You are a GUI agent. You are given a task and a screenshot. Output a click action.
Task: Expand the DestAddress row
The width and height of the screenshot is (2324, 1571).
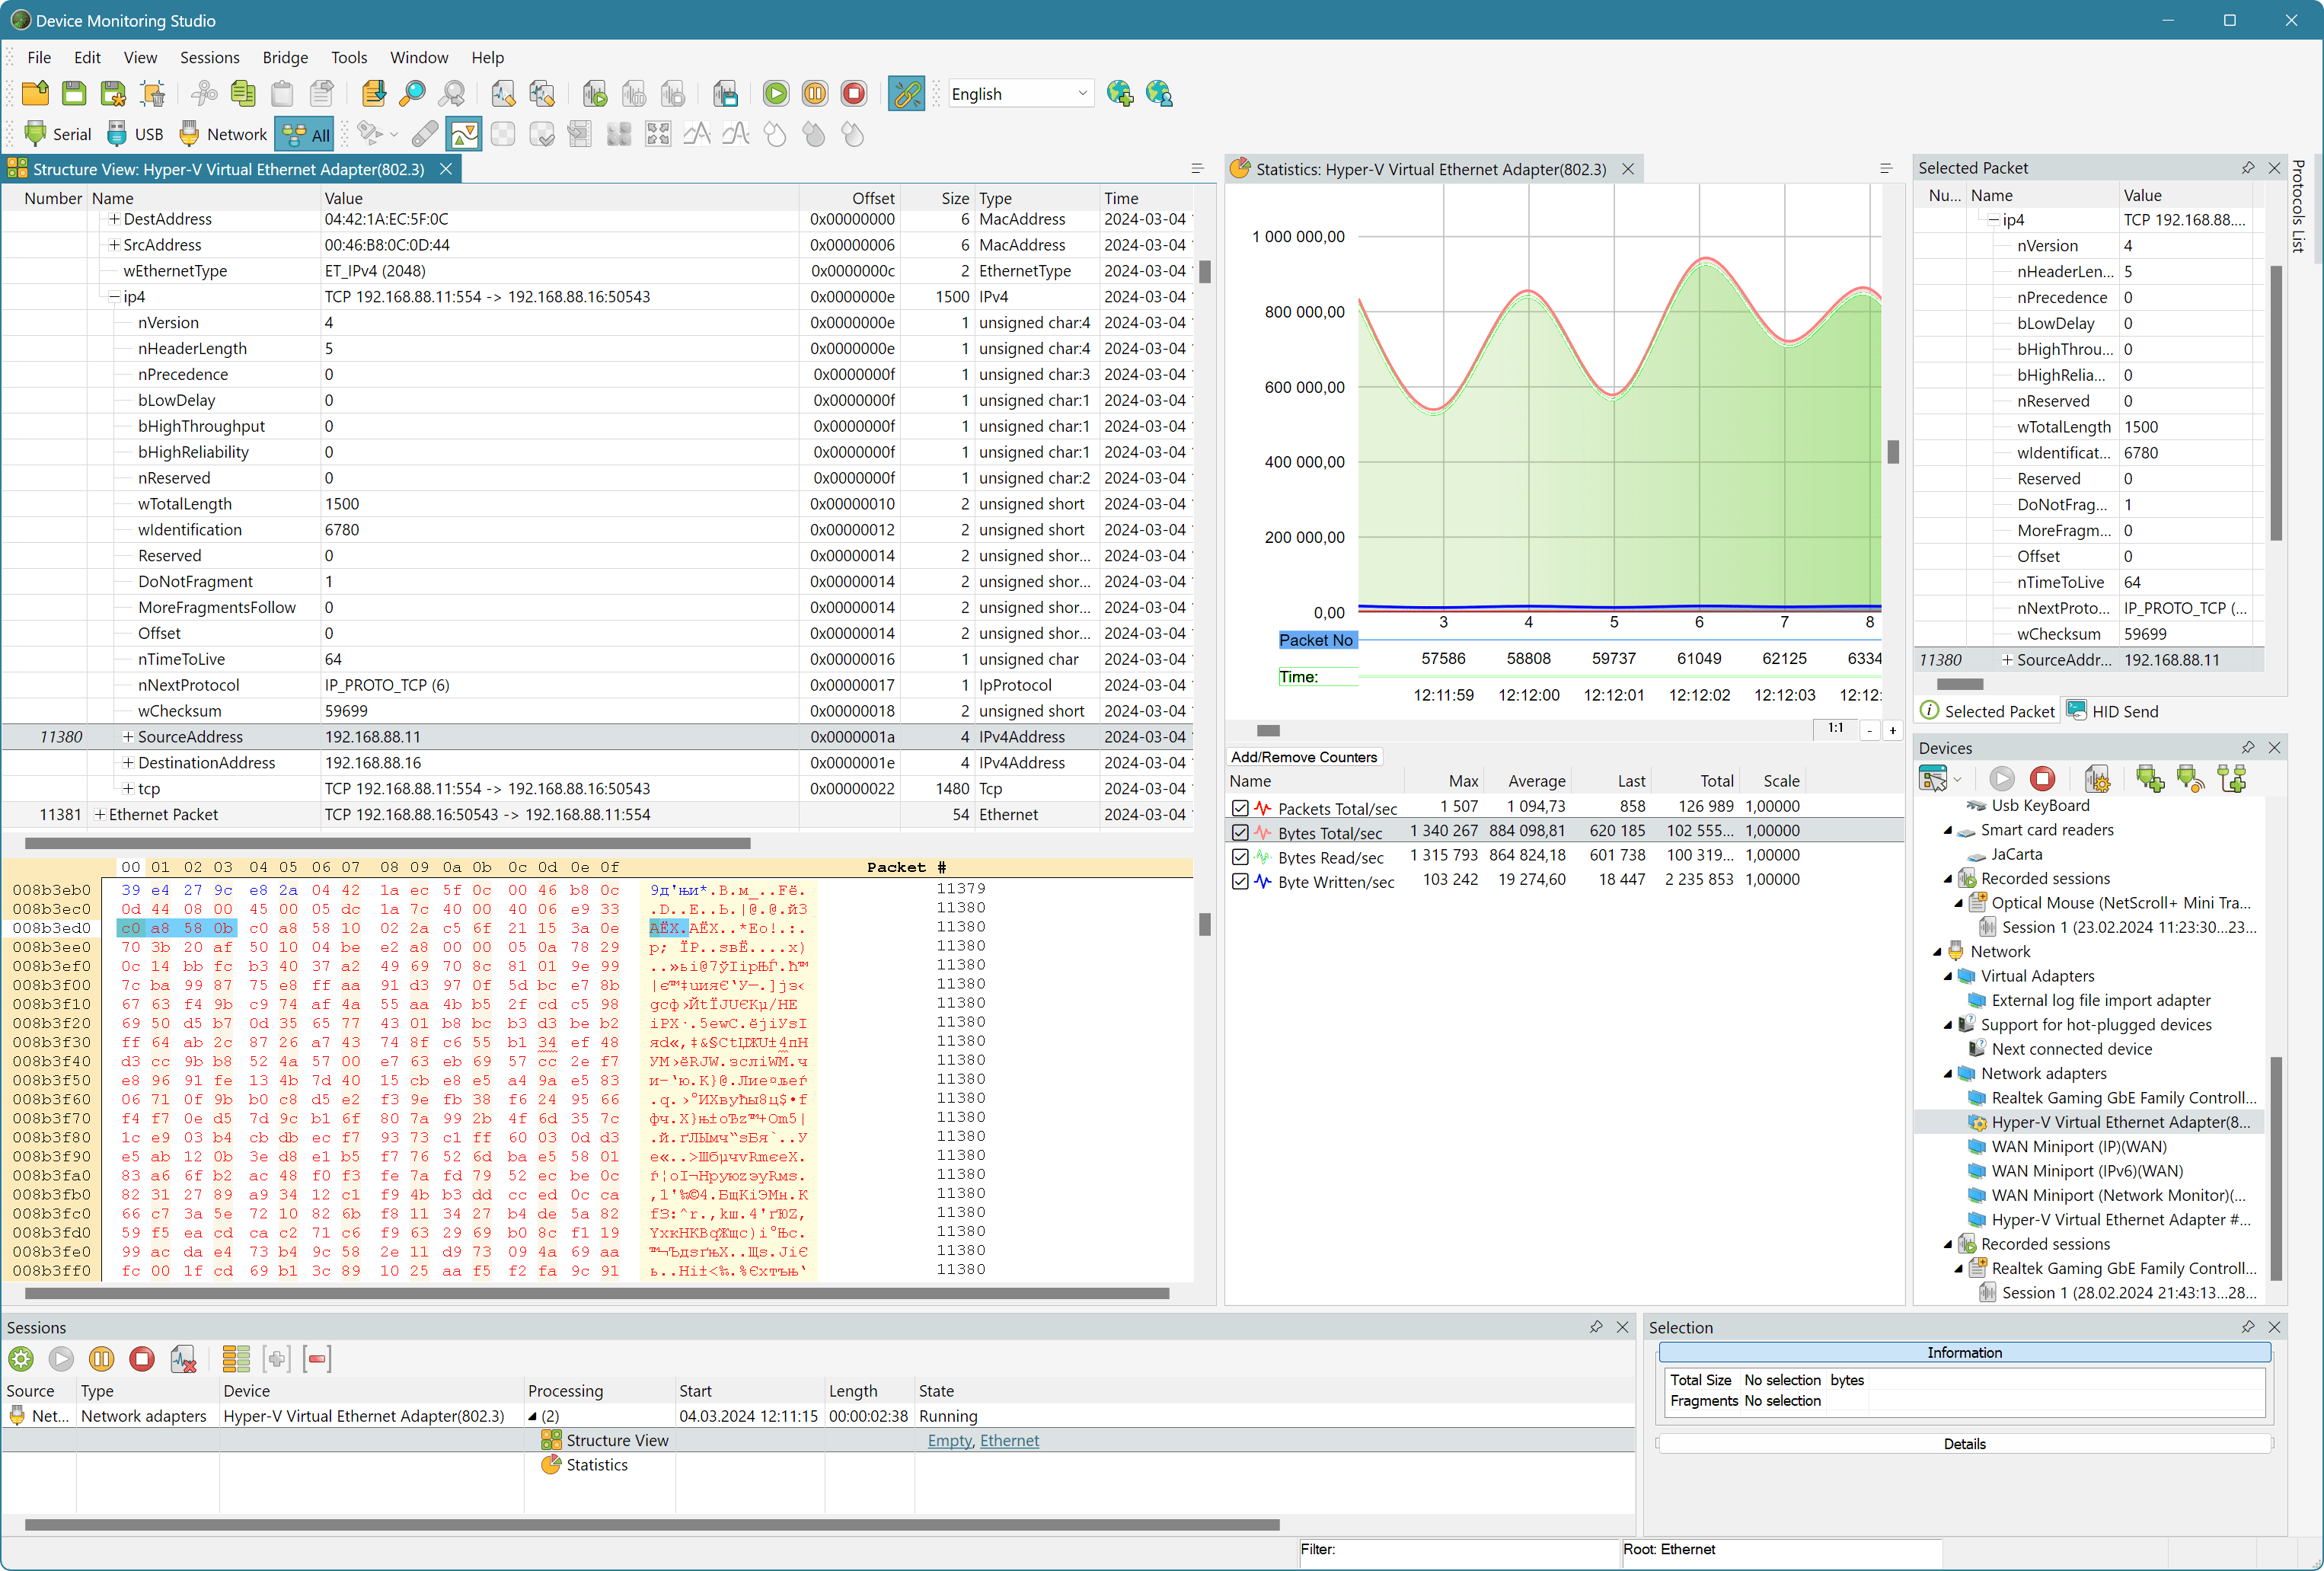(114, 219)
